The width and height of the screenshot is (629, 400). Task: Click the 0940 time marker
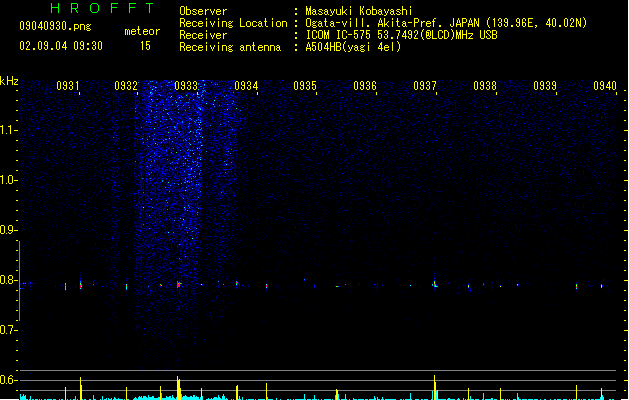click(605, 86)
